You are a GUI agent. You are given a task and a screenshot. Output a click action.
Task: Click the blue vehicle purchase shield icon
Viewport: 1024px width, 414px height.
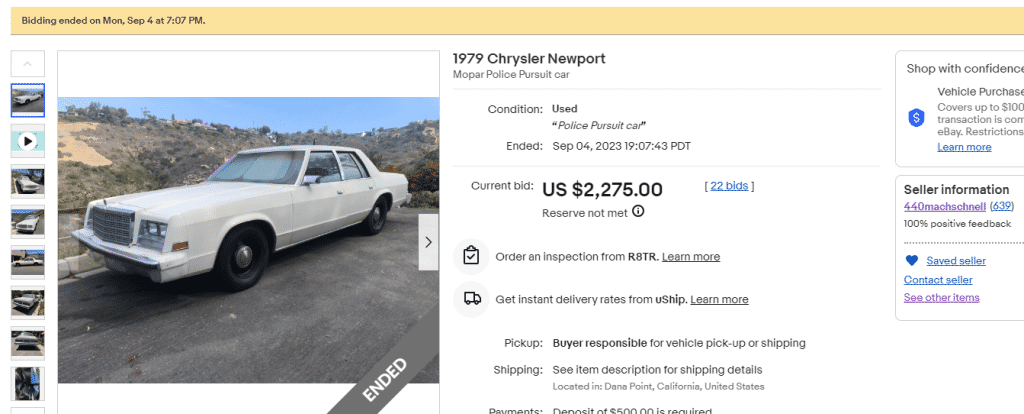coord(916,118)
